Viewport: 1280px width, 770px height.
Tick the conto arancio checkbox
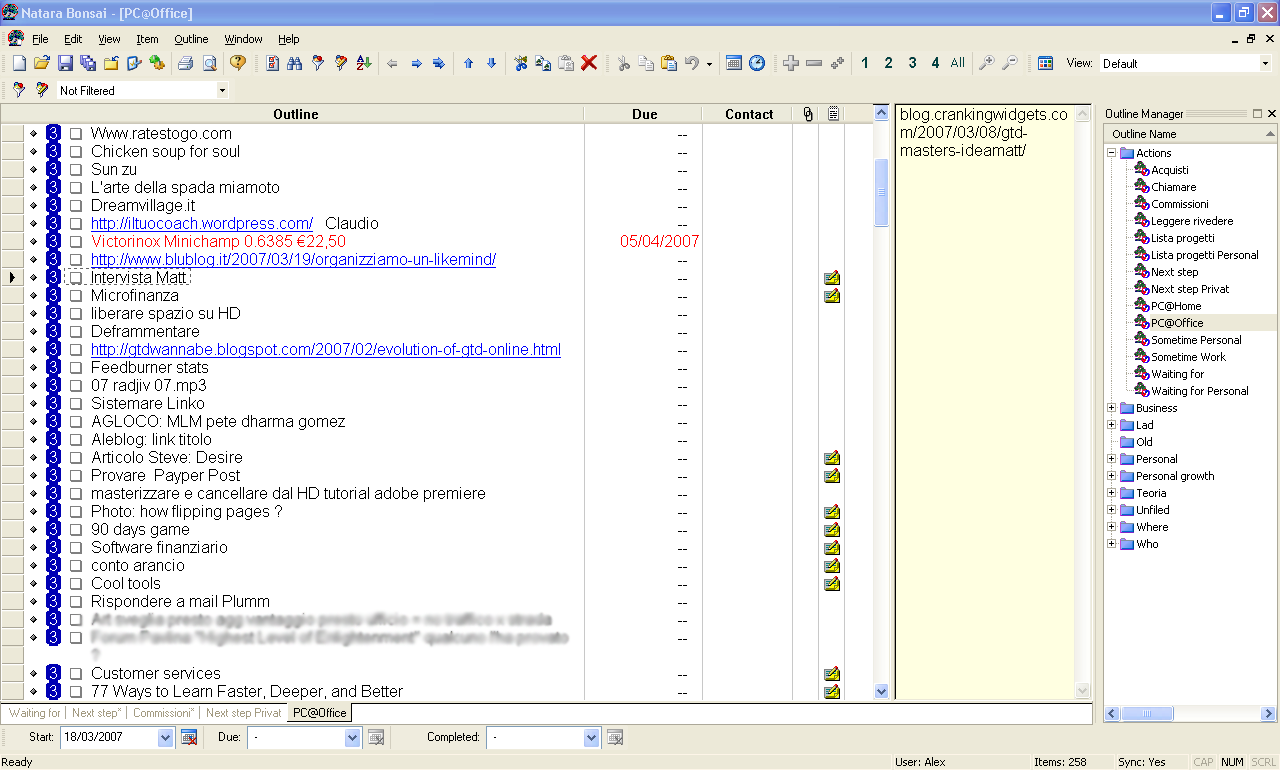coord(76,566)
